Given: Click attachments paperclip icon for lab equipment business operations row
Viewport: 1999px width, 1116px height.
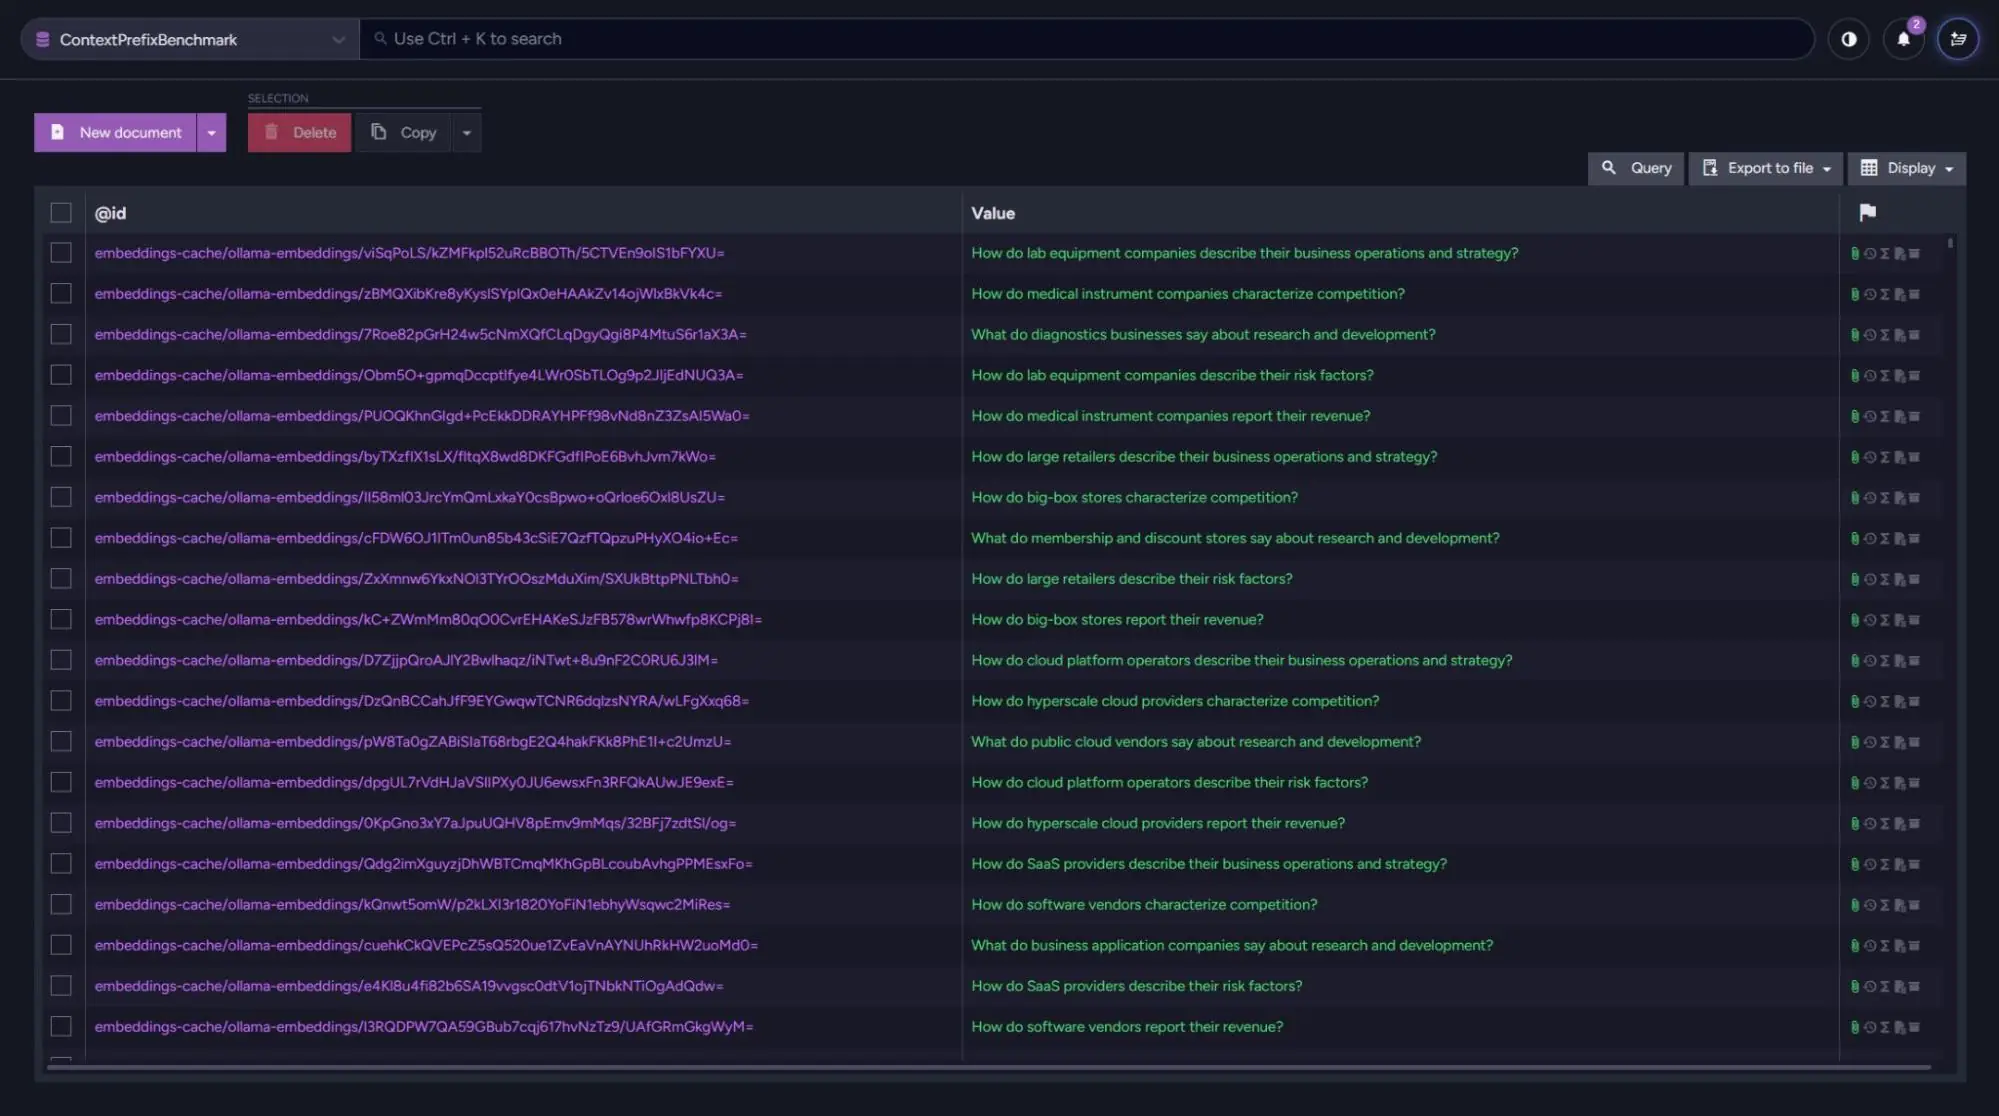Looking at the screenshot, I should (1855, 253).
